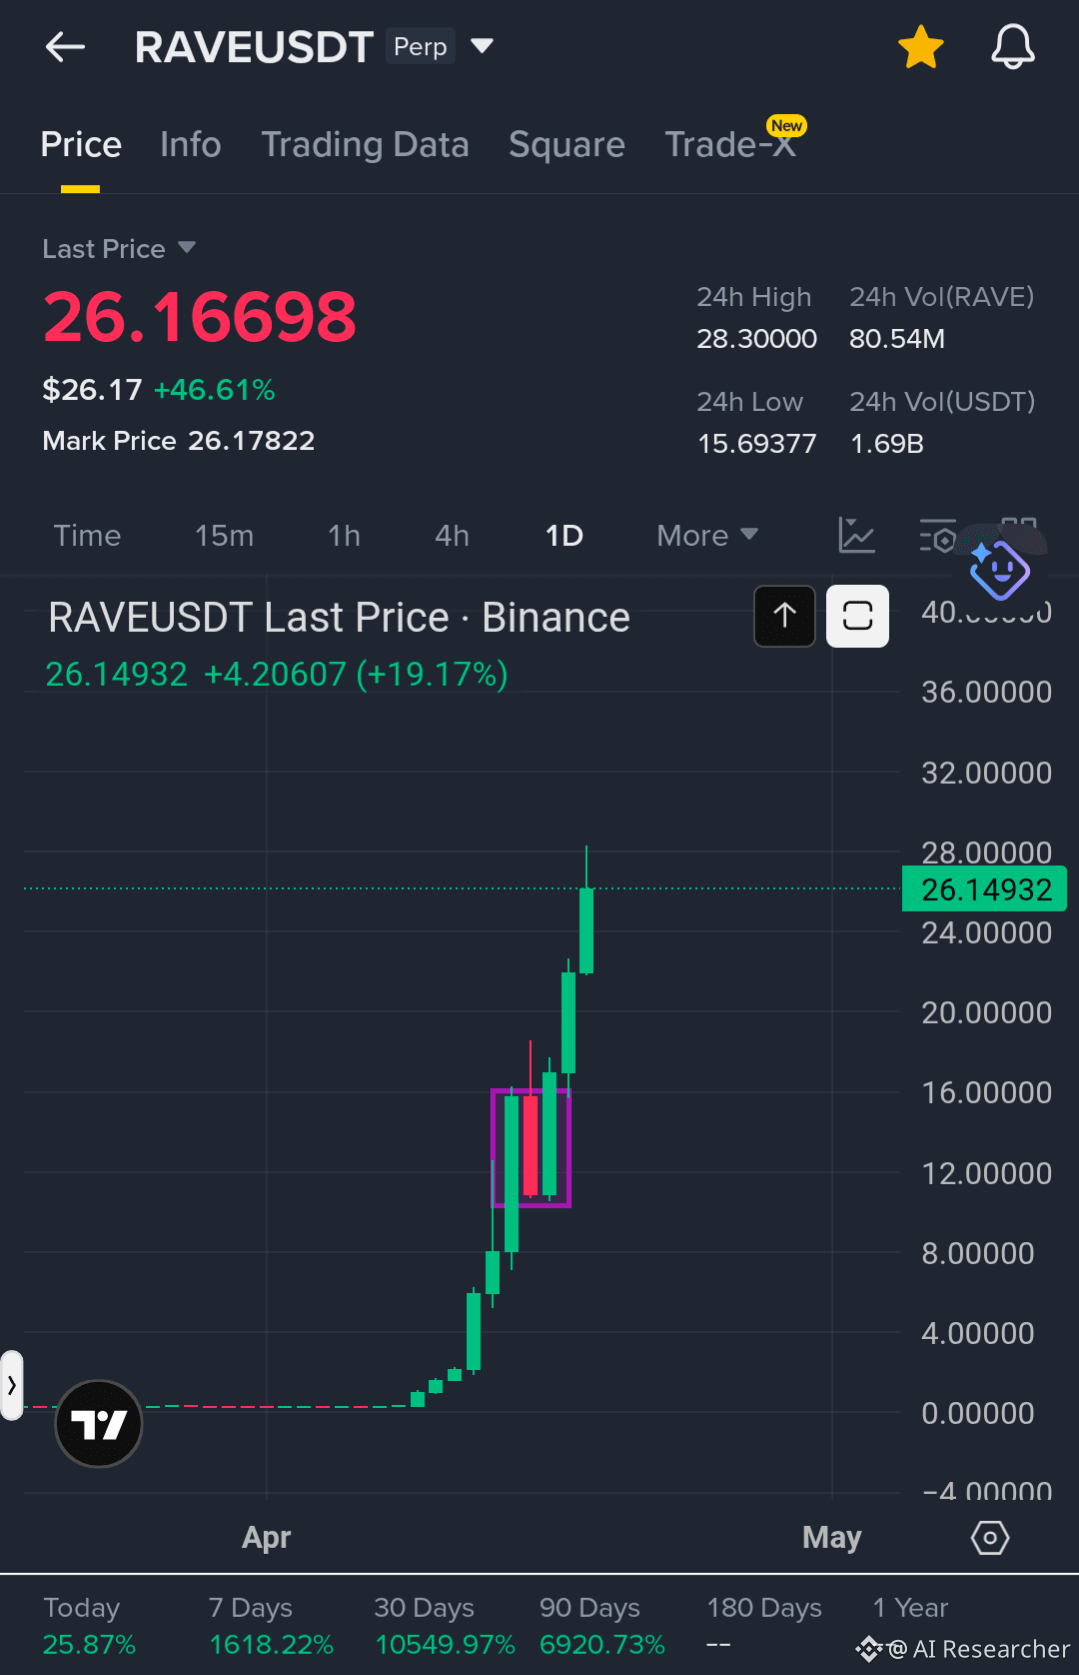Open hexagon chart axis settings icon
This screenshot has width=1079, height=1675.
[990, 1537]
